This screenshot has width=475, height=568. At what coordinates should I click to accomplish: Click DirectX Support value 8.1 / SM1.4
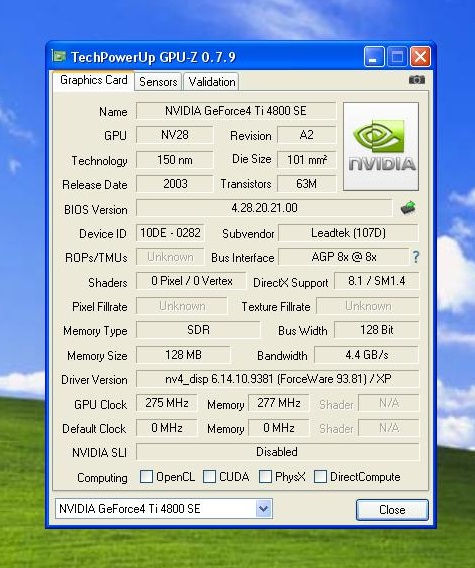(376, 281)
